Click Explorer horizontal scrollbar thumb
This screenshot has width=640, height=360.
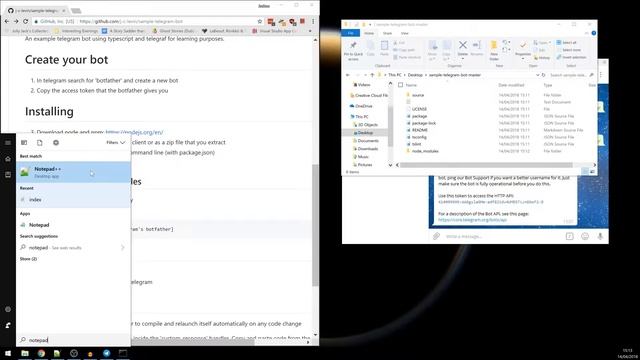(487, 165)
